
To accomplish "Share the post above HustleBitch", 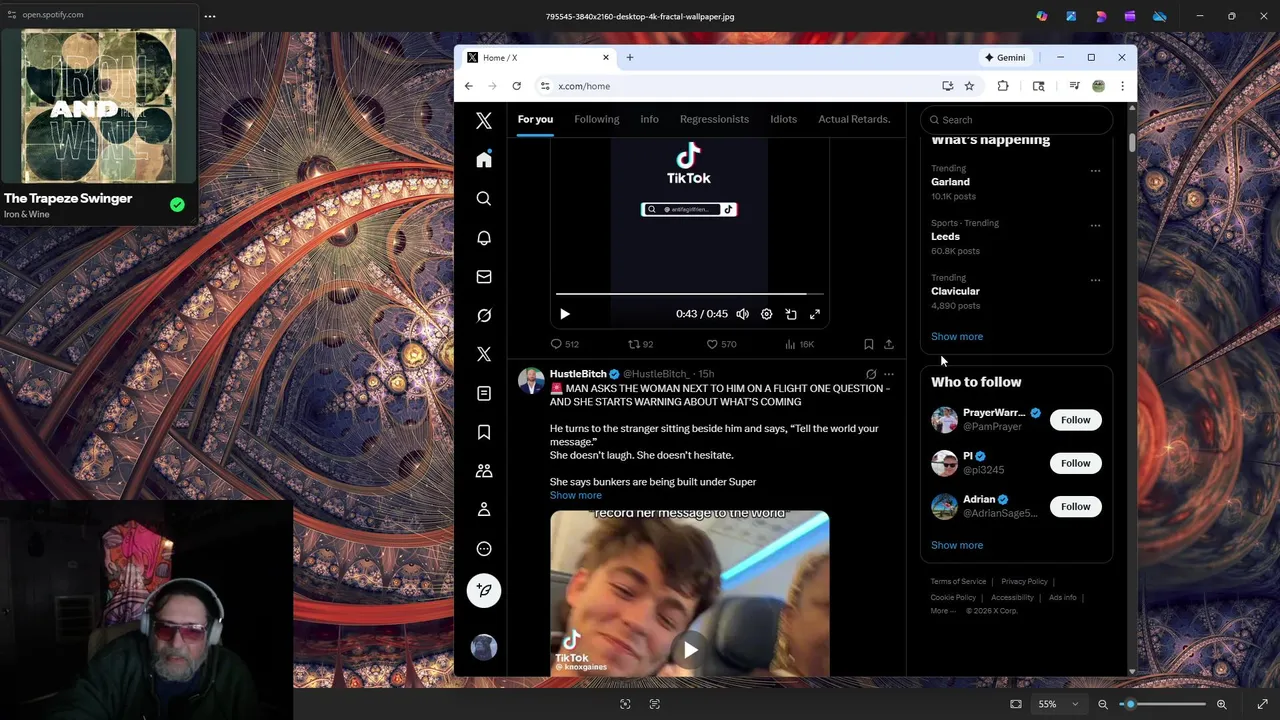I will (x=889, y=344).
